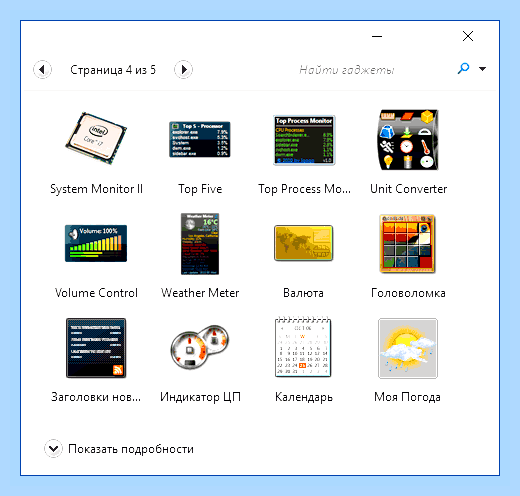
Task: Click the Unit Converter label
Action: tap(408, 189)
